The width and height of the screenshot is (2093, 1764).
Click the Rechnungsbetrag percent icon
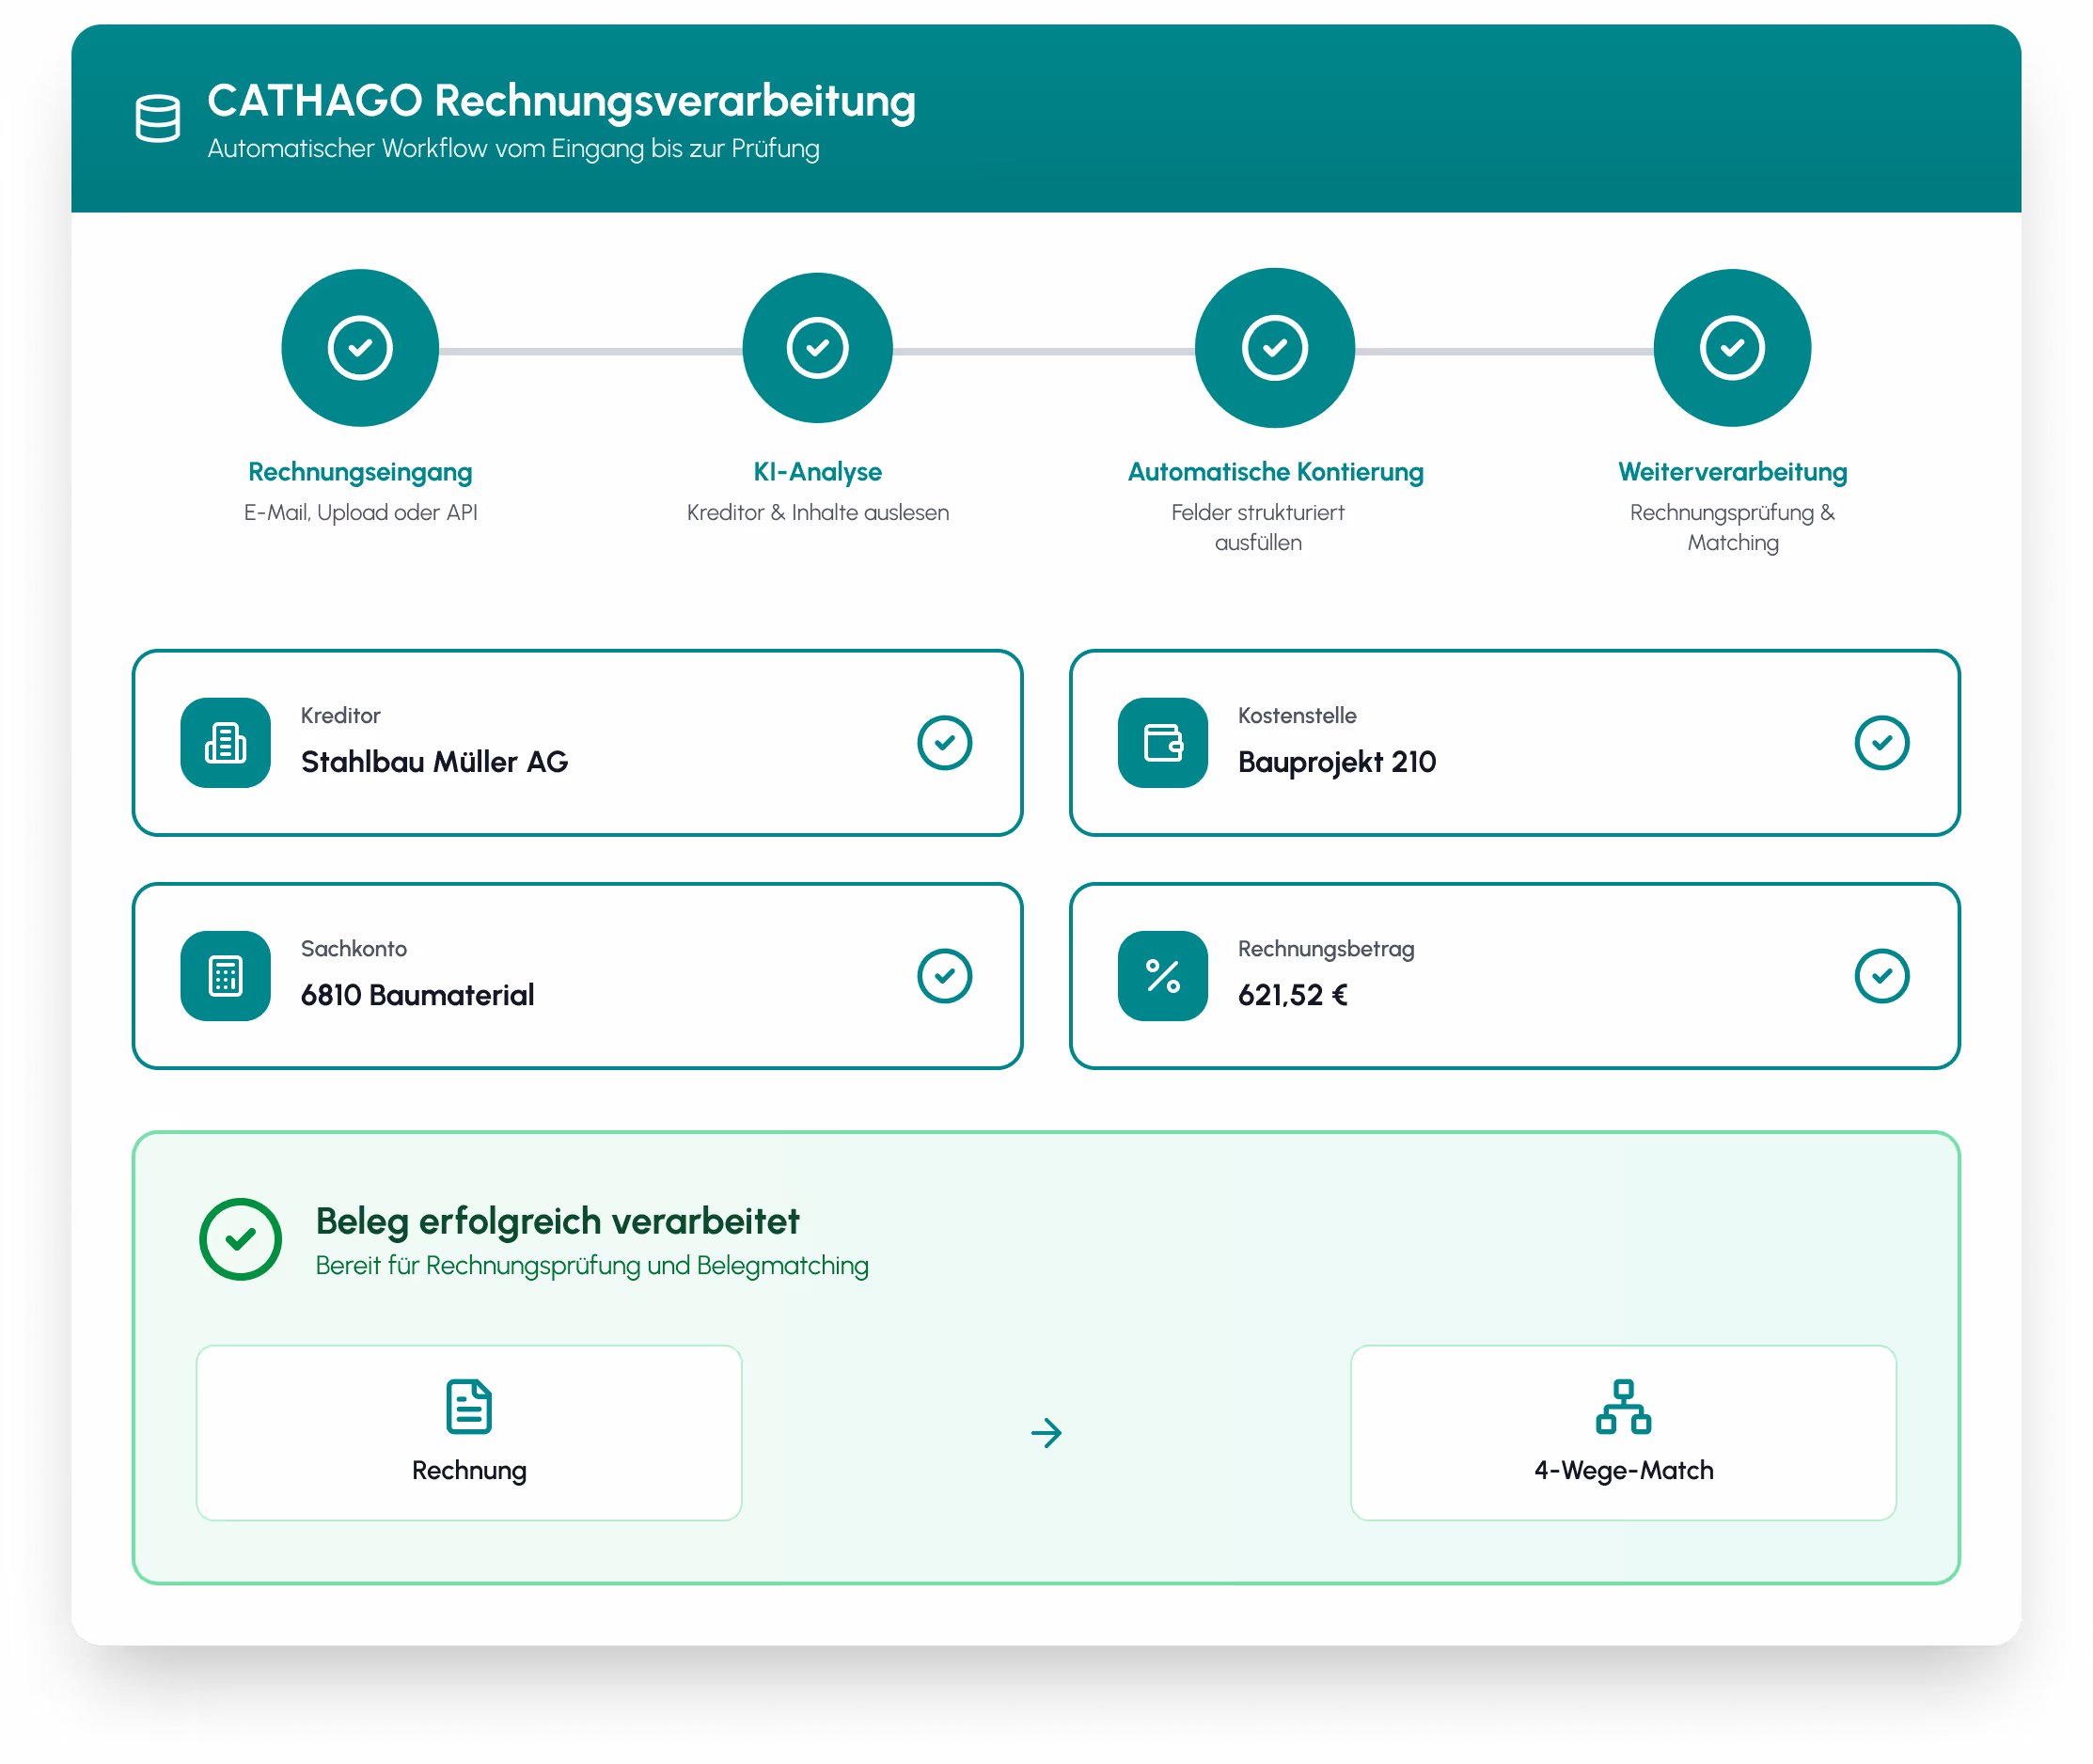coord(1163,976)
